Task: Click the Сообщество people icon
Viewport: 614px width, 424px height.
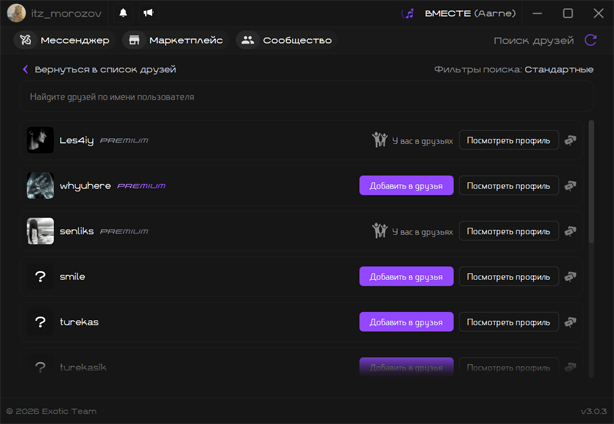Action: tap(248, 40)
